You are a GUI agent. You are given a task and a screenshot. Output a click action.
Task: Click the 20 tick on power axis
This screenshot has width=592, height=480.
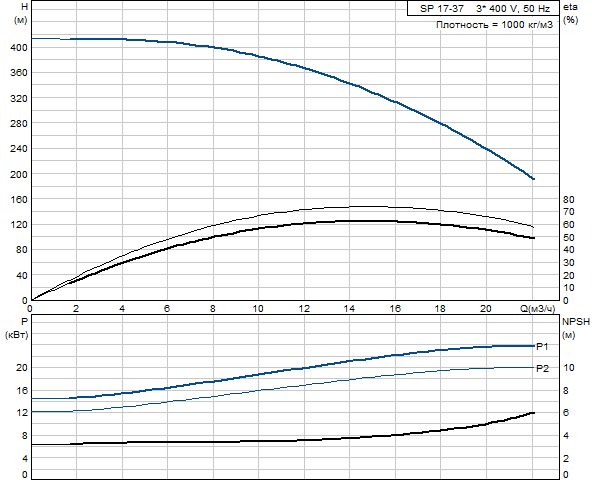[x=22, y=367]
